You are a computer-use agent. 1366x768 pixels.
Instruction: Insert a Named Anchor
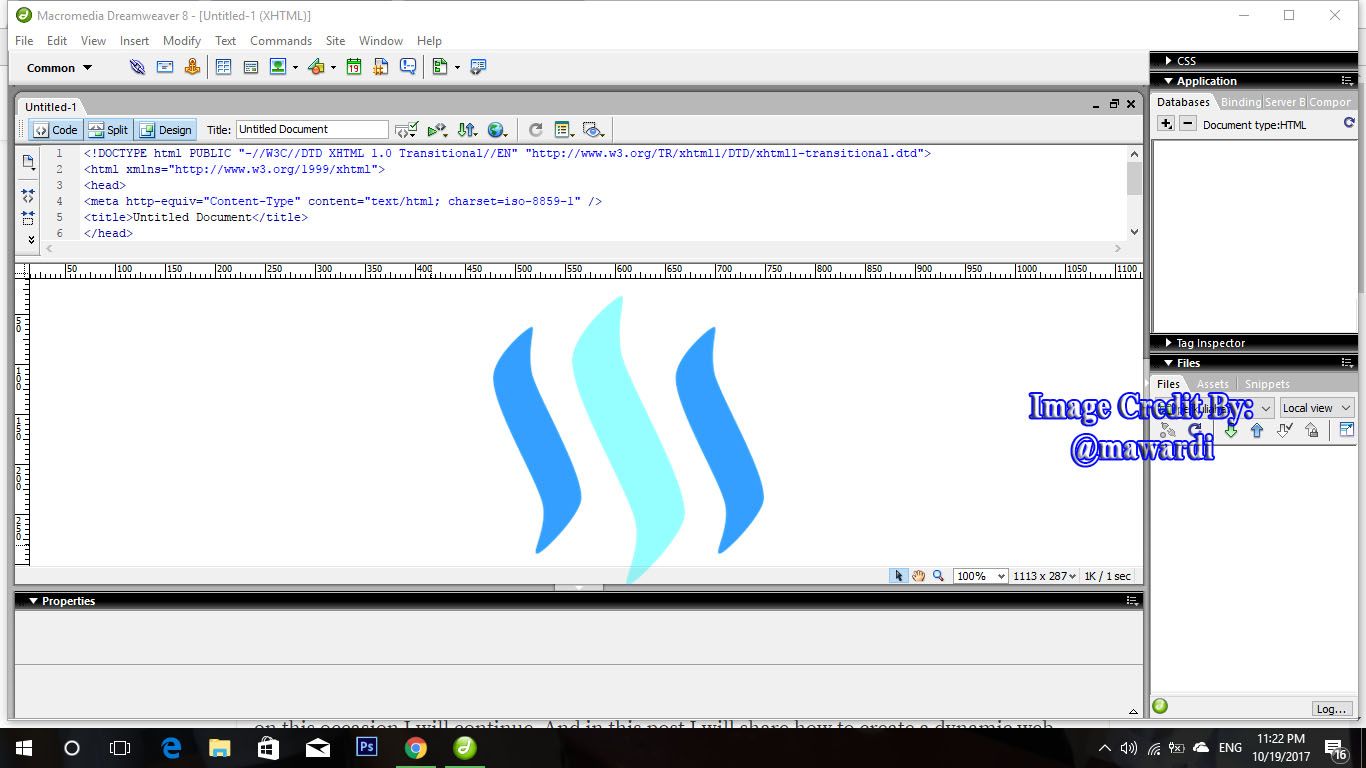click(192, 67)
